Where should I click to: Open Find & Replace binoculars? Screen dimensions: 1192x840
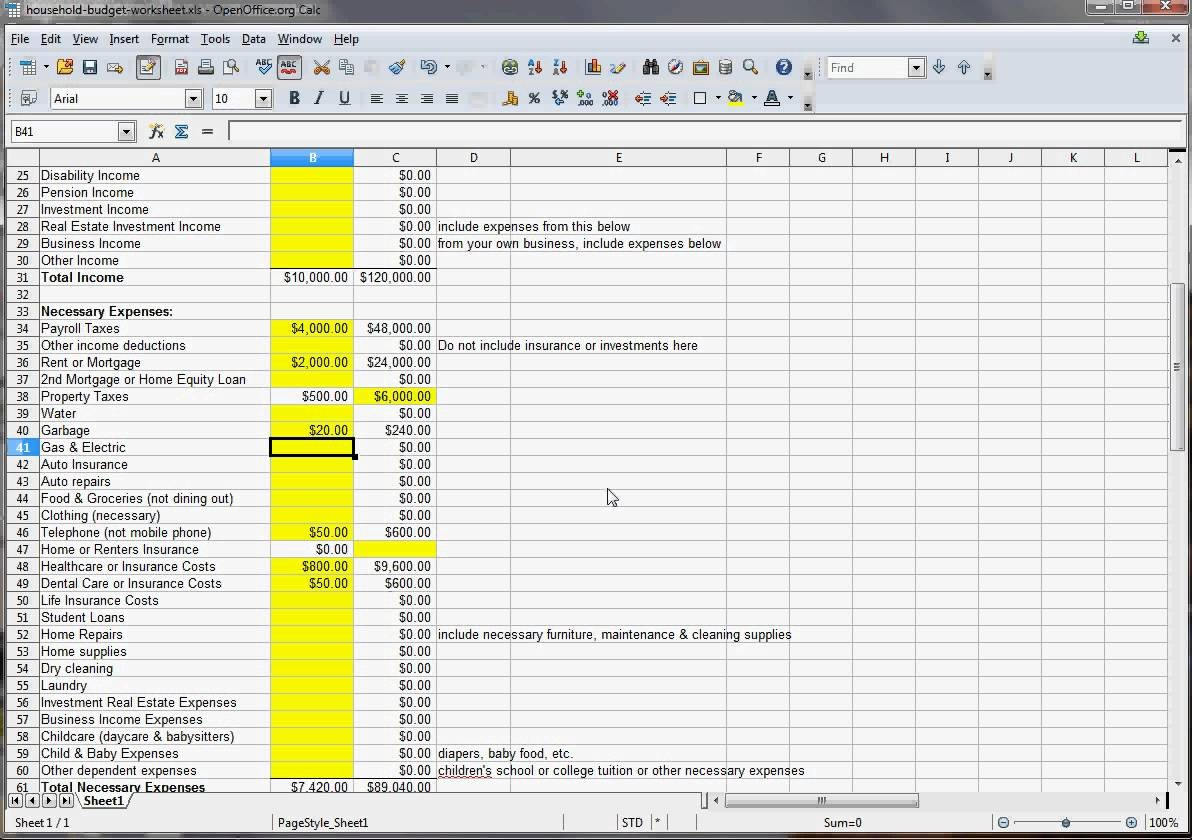click(651, 68)
